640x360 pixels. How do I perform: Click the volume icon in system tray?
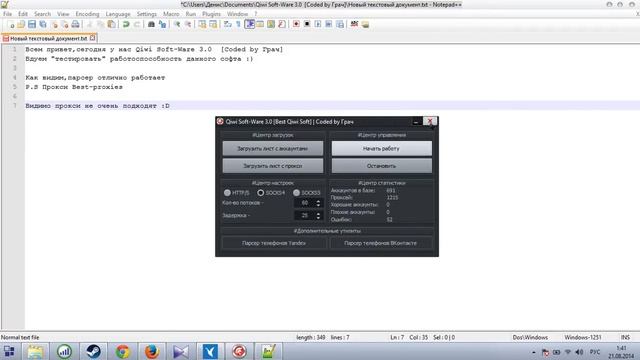point(579,352)
